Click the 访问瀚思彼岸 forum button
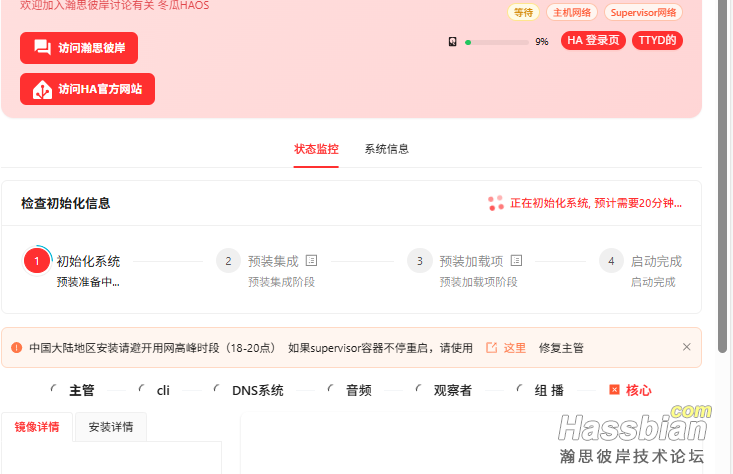Viewport: 733px width, 474px height. [x=79, y=48]
